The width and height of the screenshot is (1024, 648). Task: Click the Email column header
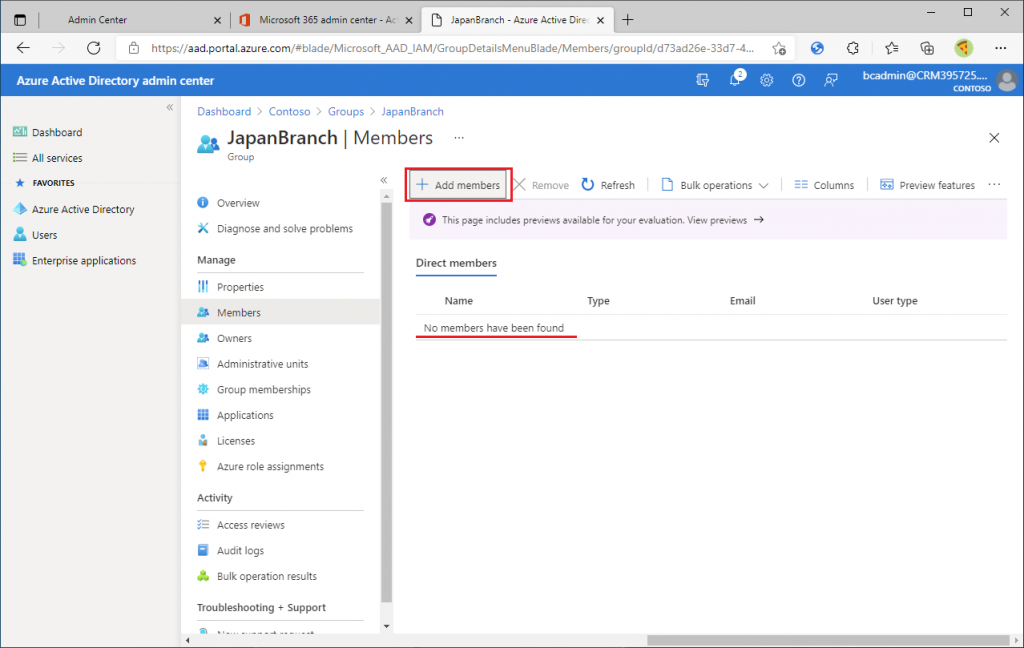[x=743, y=300]
